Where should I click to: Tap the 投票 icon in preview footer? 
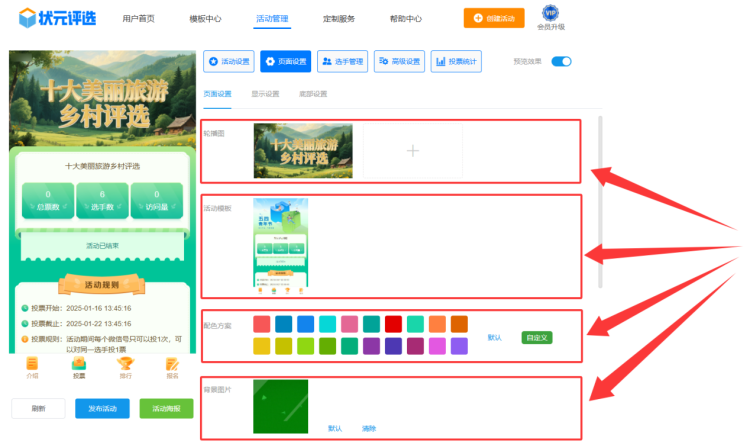point(79,367)
